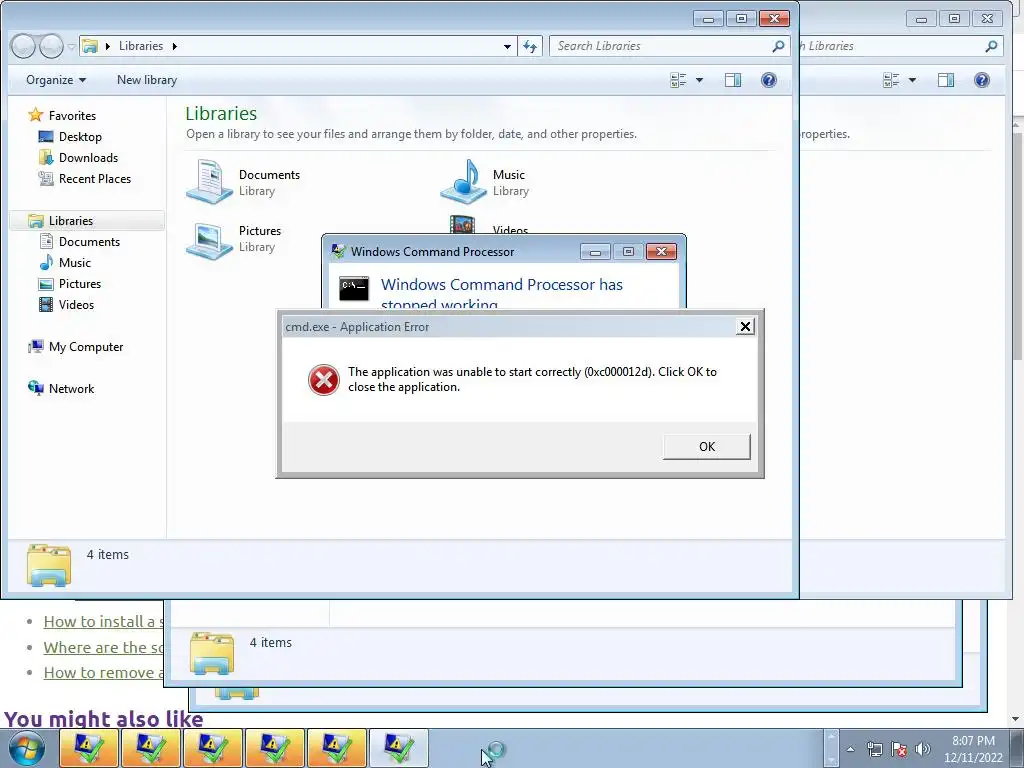Viewport: 1024px width, 768px height.
Task: Switch to the first taskbar window button
Action: (89, 748)
